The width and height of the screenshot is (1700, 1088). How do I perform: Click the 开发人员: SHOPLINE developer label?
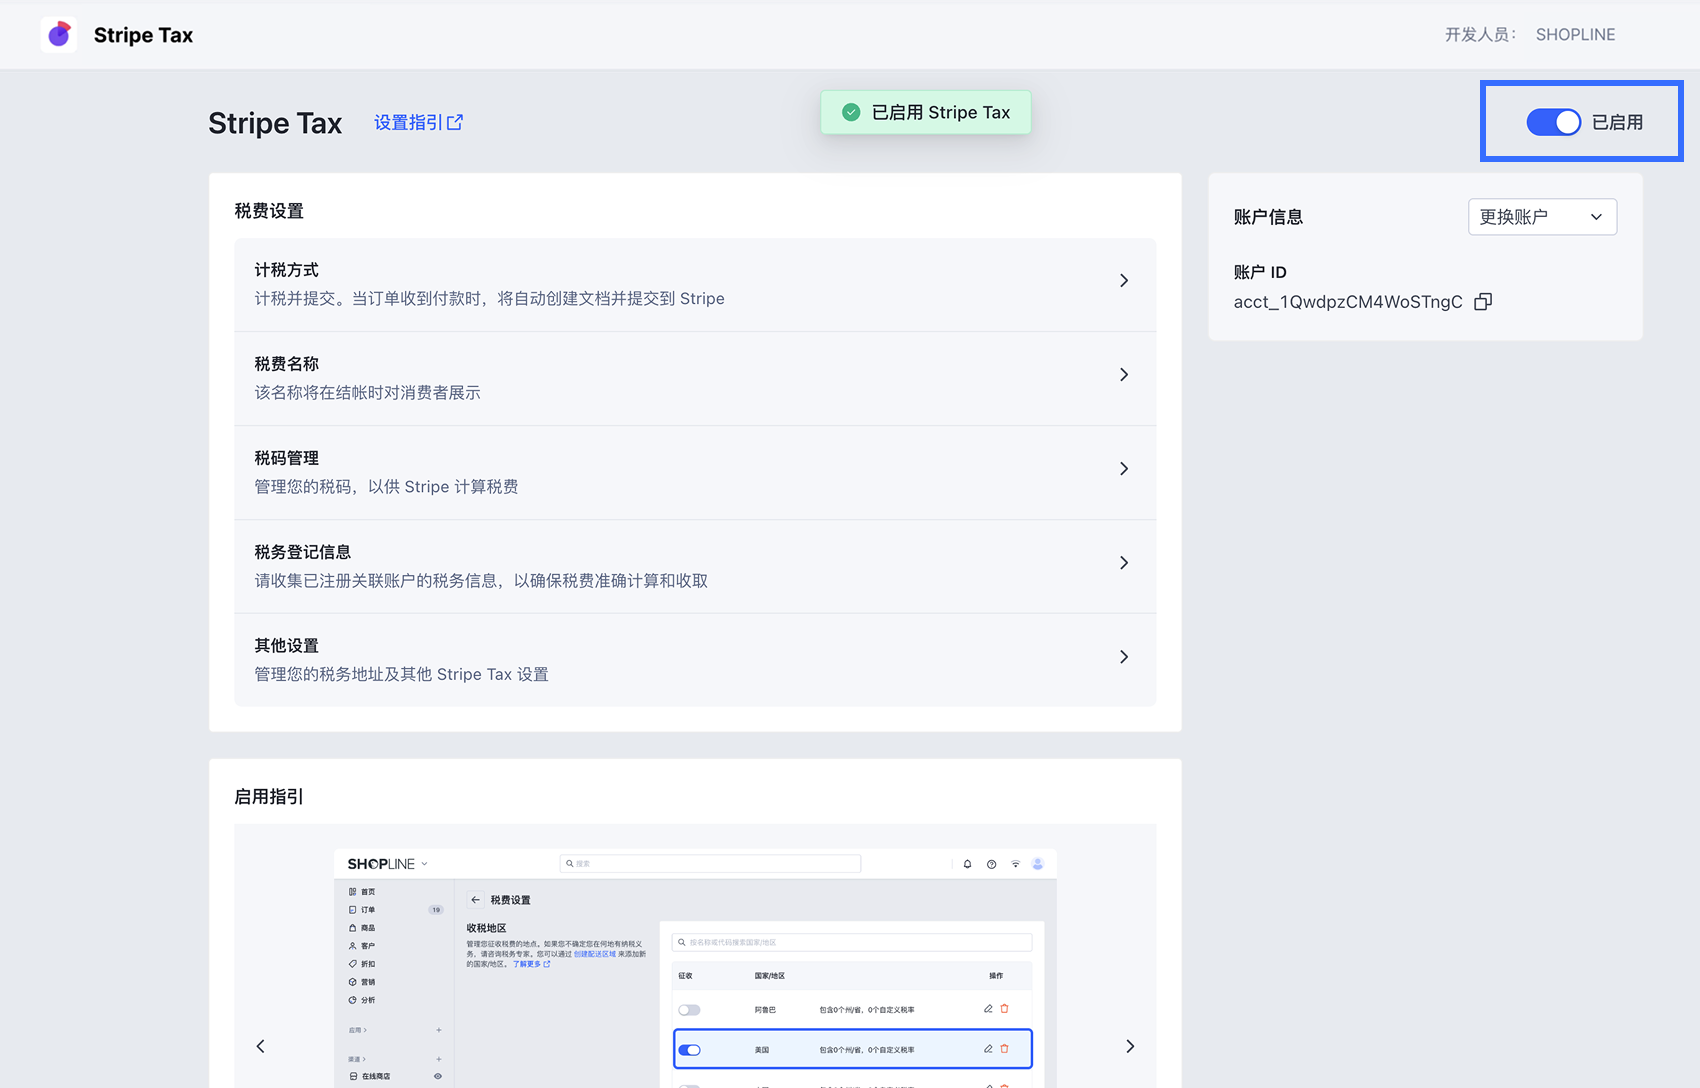tap(1530, 35)
